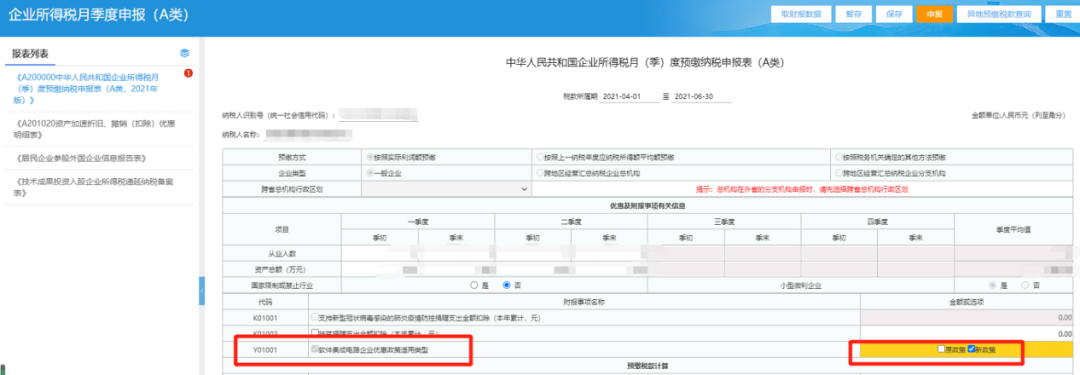Click the 三季度 column header
This screenshot has height=375, width=1080.
(x=725, y=222)
